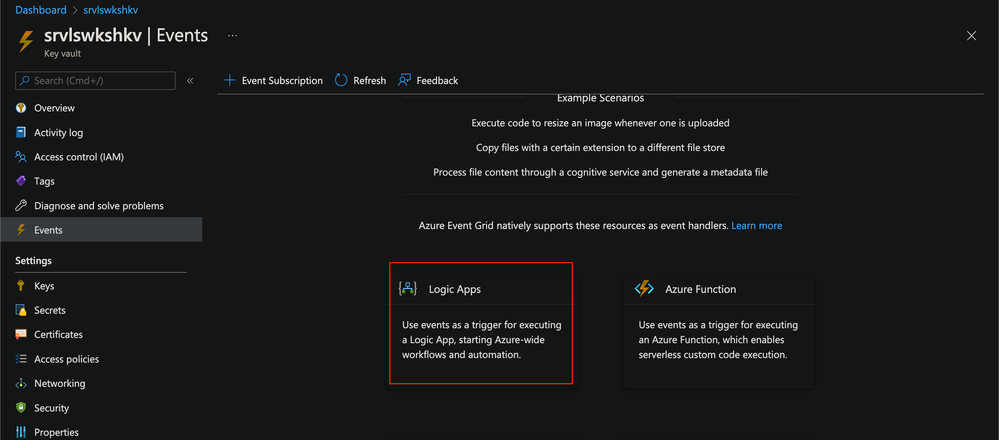Image resolution: width=999 pixels, height=440 pixels.
Task: Follow the Learn more link
Action: (x=757, y=225)
